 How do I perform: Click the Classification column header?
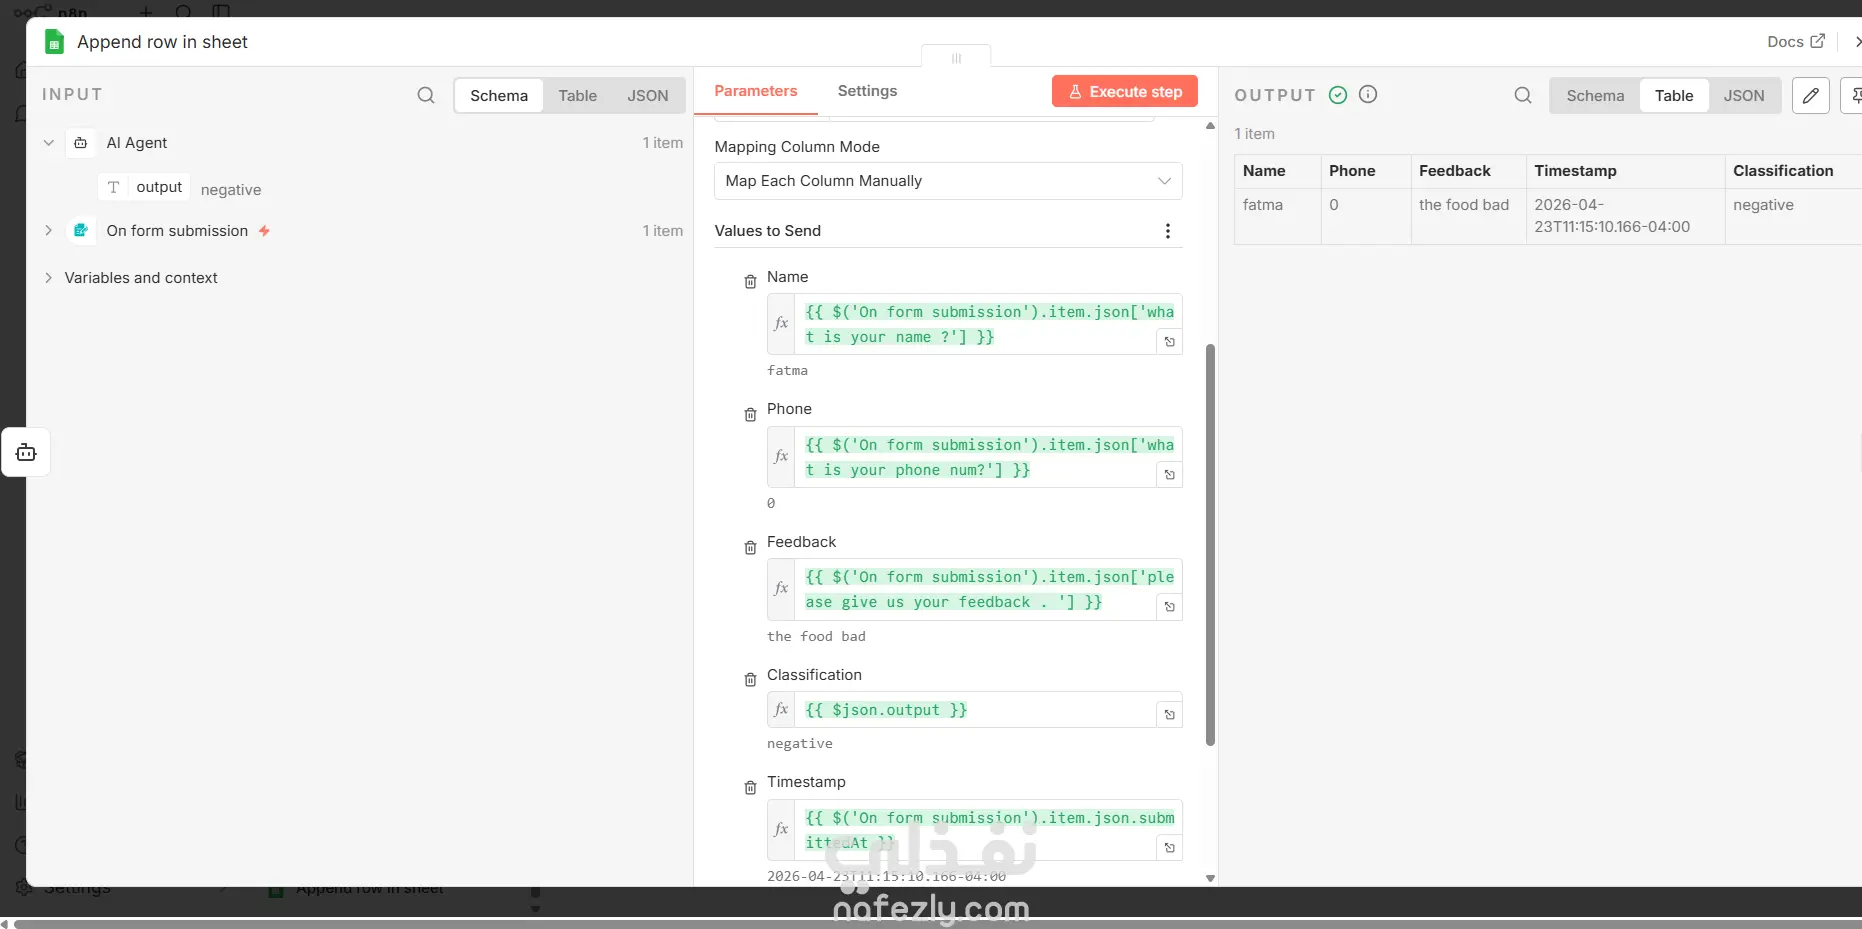(x=1793, y=171)
